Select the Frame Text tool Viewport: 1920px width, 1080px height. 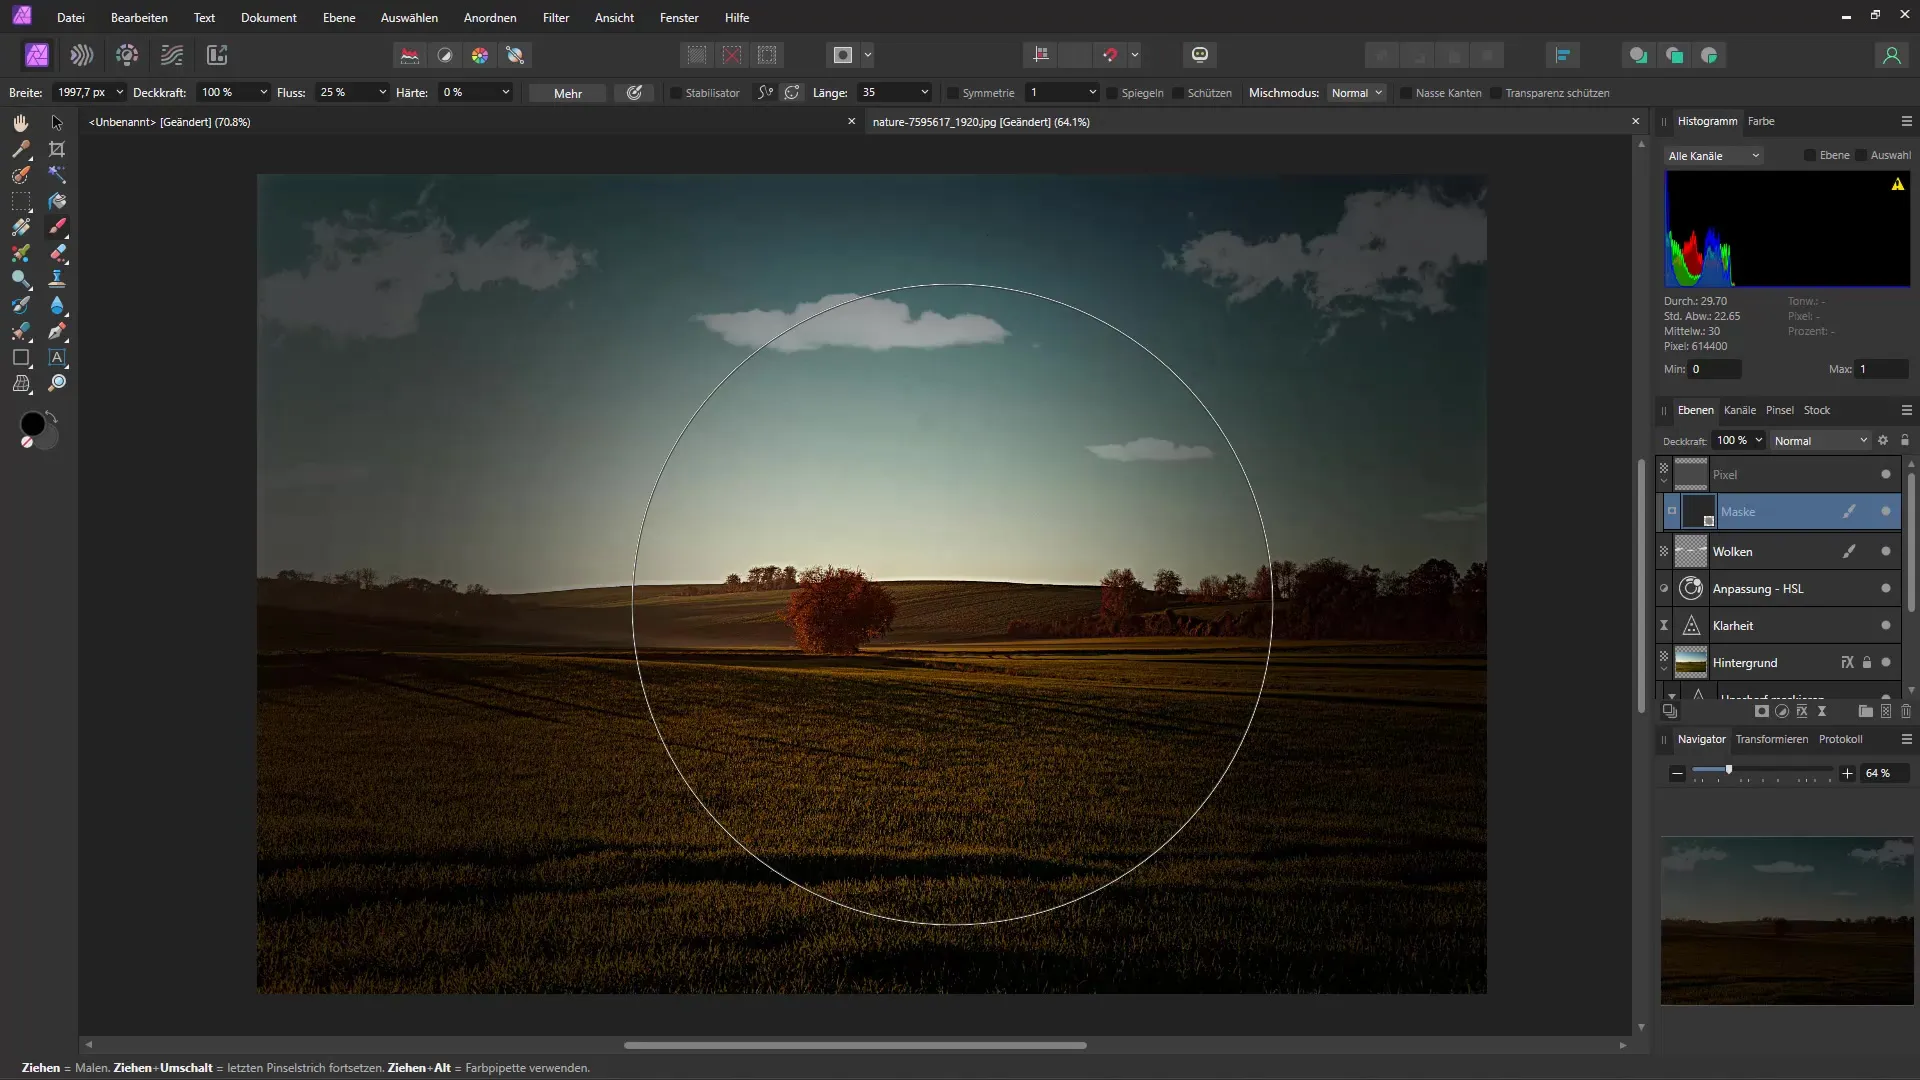(x=57, y=357)
